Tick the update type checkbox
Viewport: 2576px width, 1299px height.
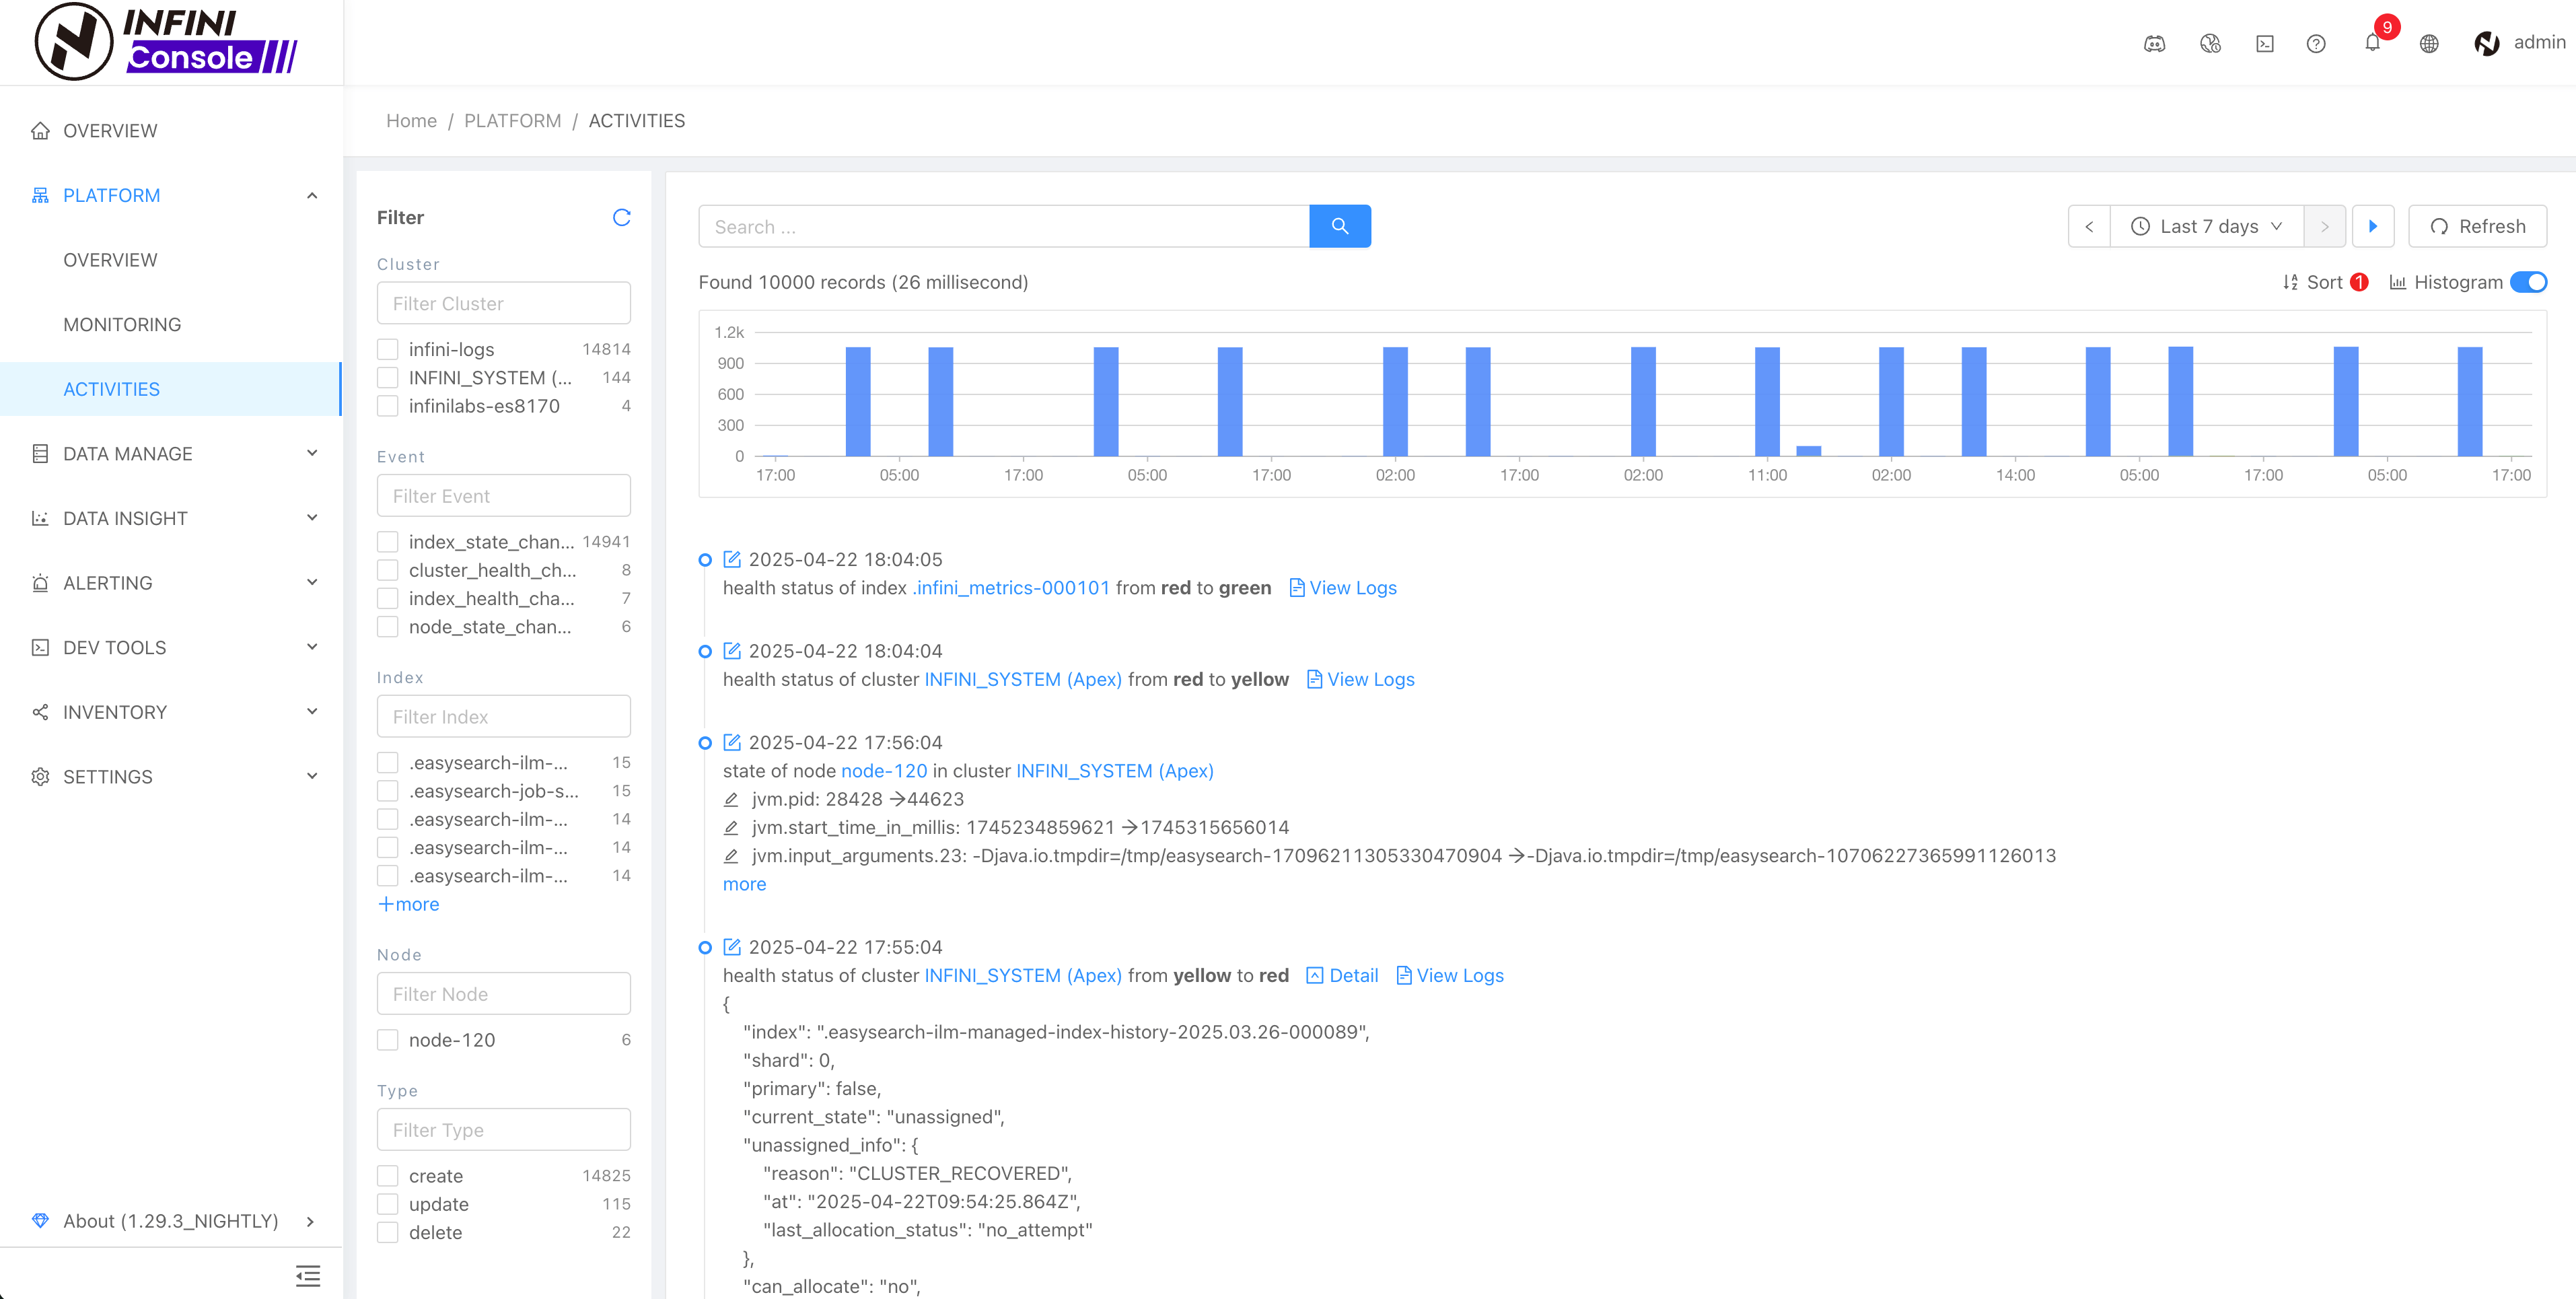tap(388, 1204)
